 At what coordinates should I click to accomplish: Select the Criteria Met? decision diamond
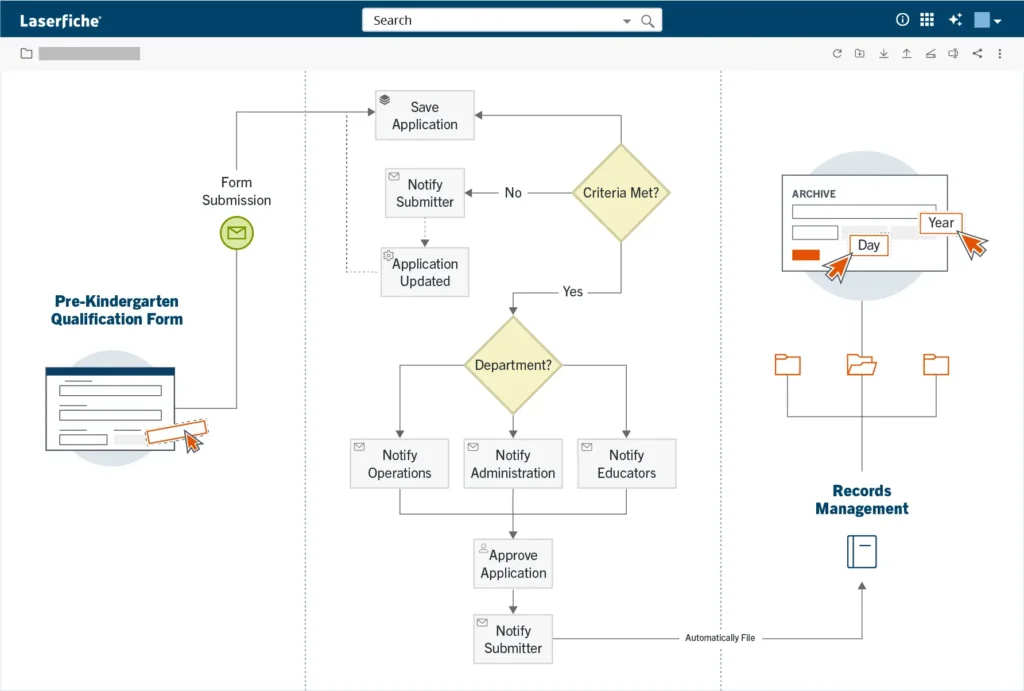[621, 193]
